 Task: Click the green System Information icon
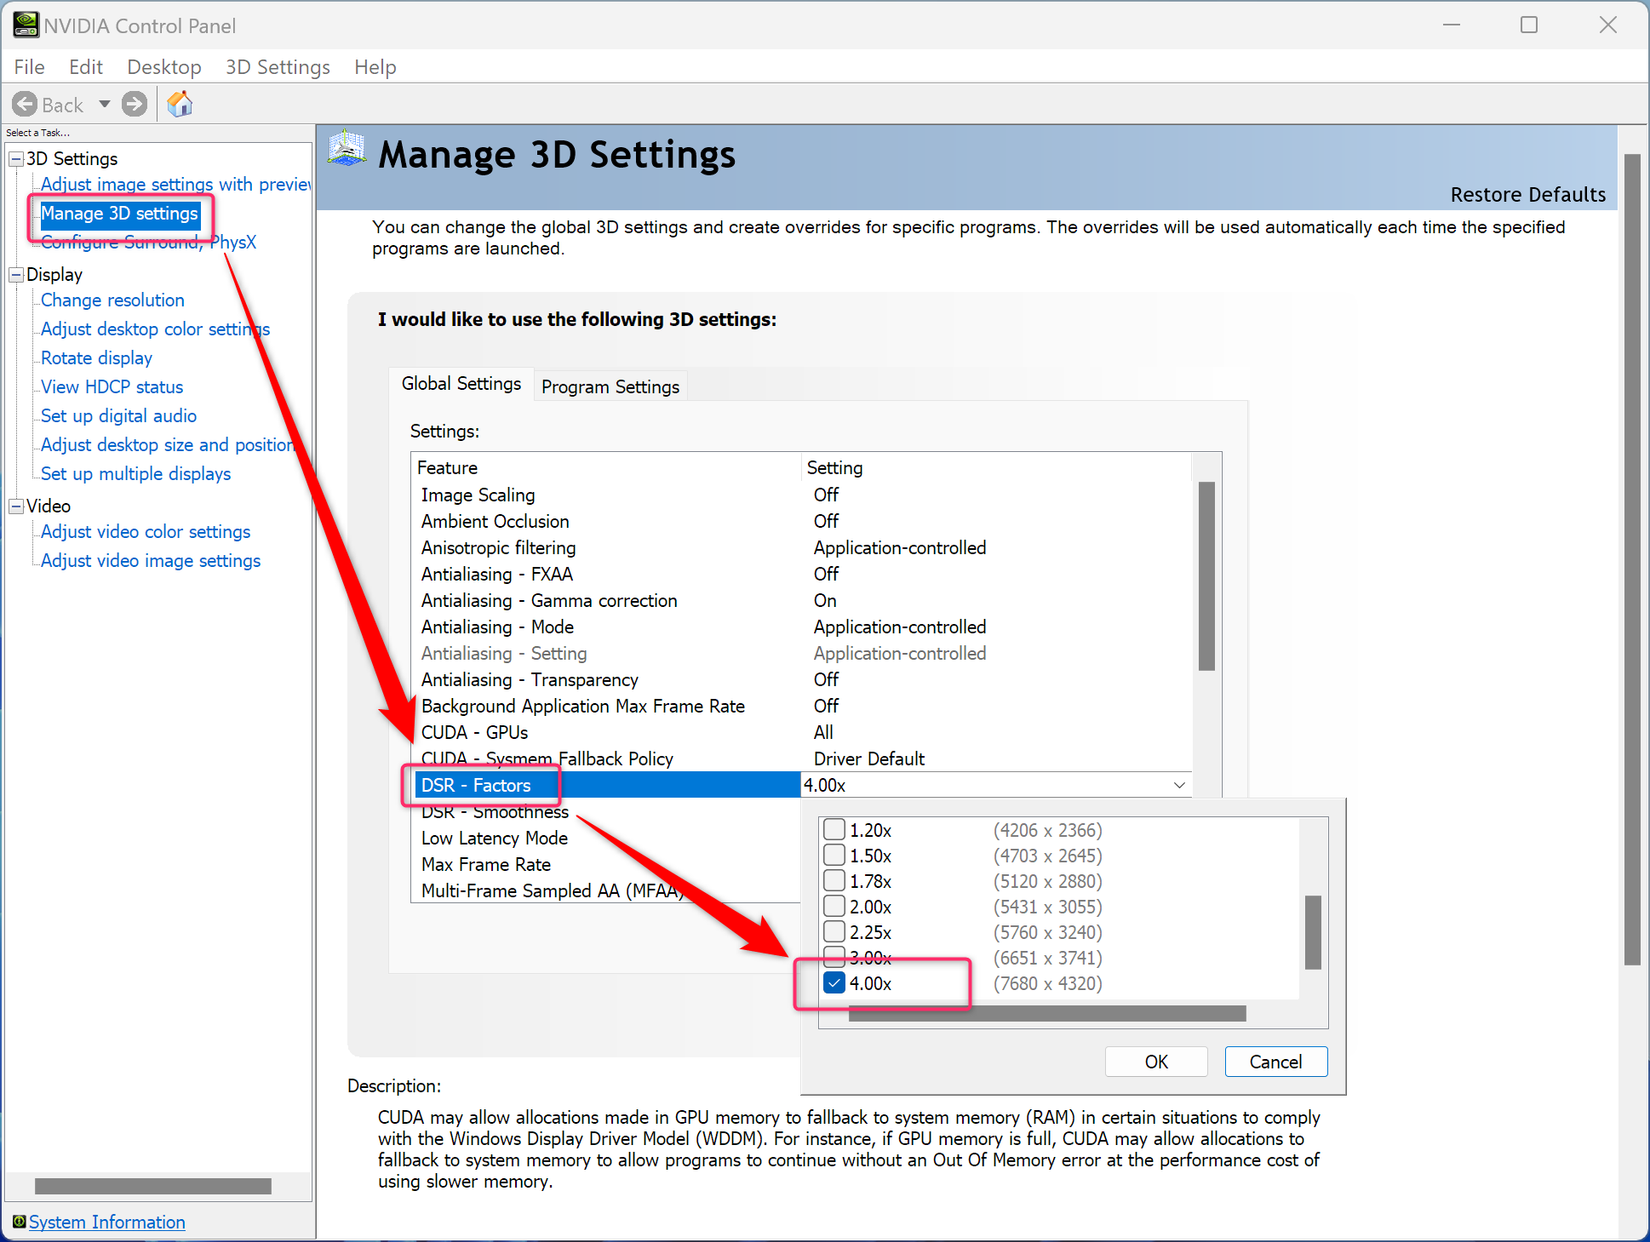(17, 1221)
